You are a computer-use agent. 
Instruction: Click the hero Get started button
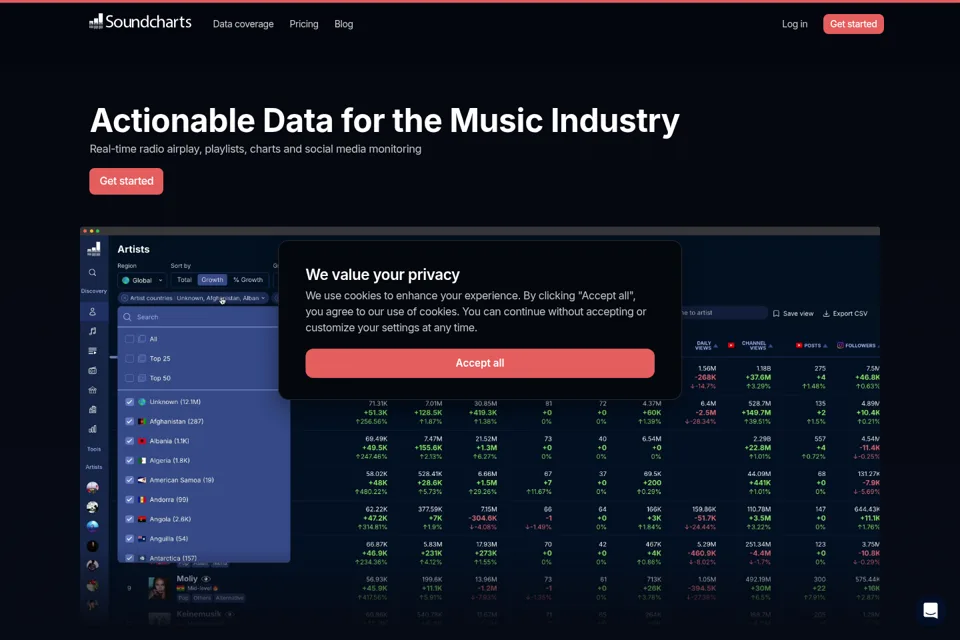[126, 181]
